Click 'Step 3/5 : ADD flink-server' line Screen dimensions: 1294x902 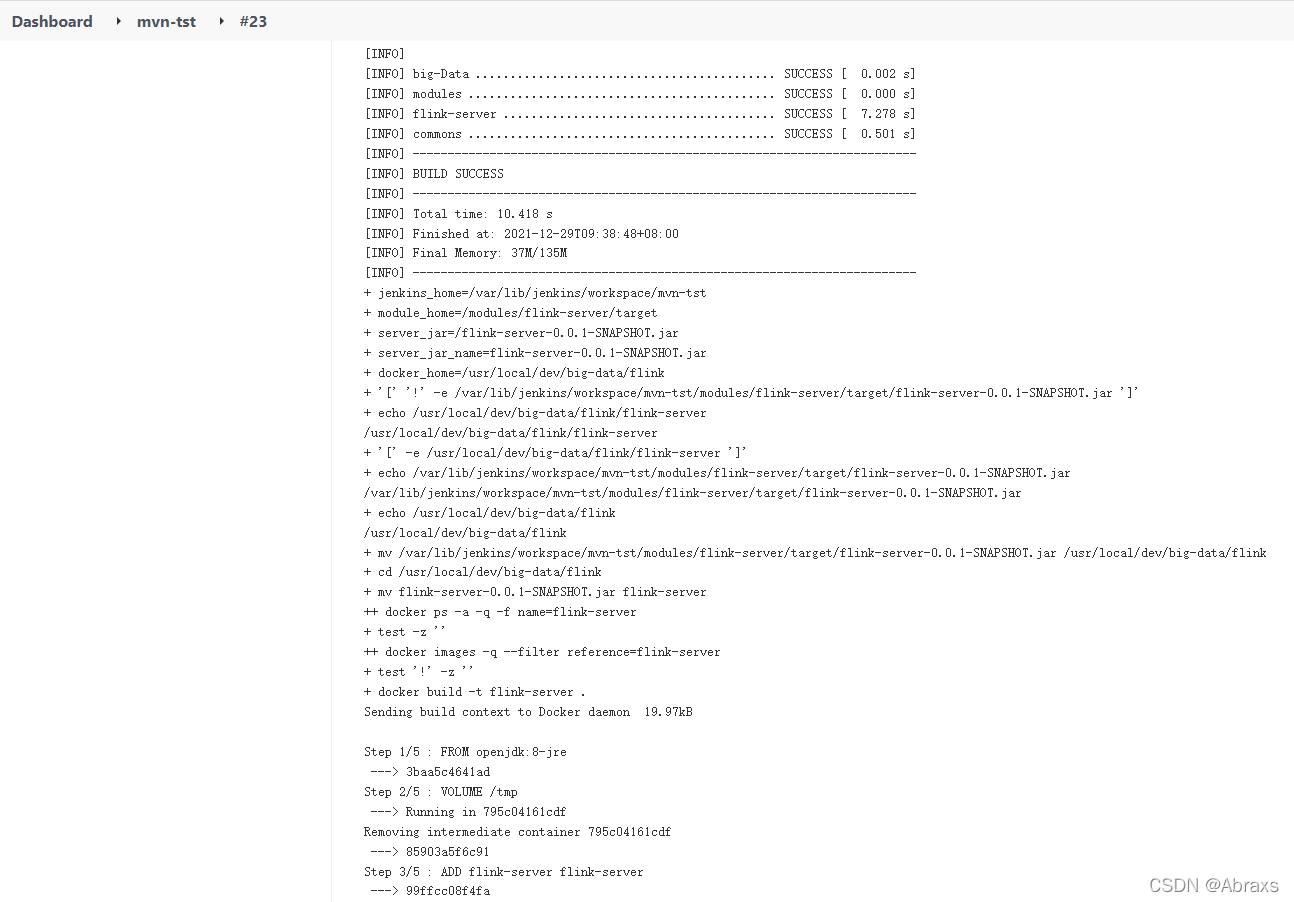[x=504, y=872]
